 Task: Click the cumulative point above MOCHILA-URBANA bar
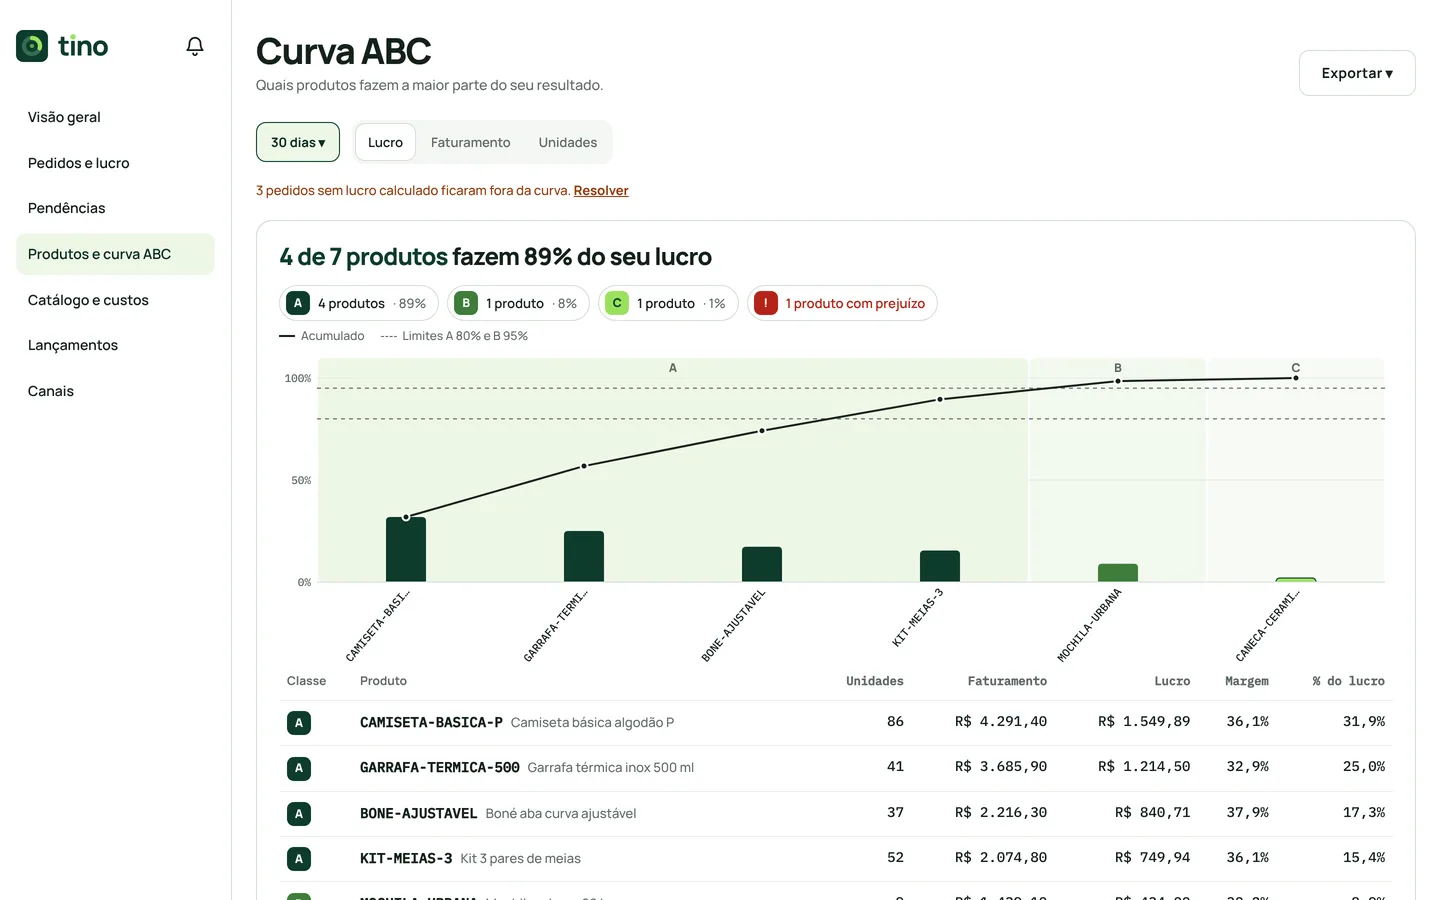pos(1118,381)
